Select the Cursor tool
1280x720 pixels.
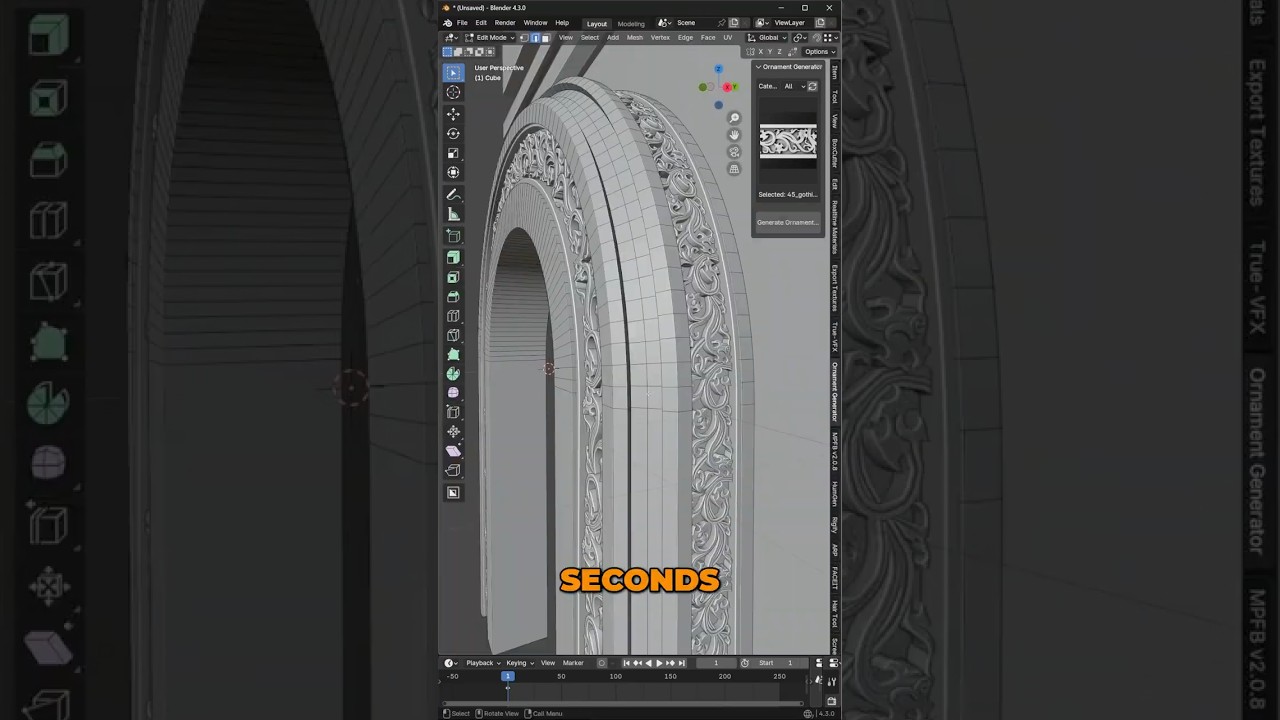pyautogui.click(x=453, y=92)
